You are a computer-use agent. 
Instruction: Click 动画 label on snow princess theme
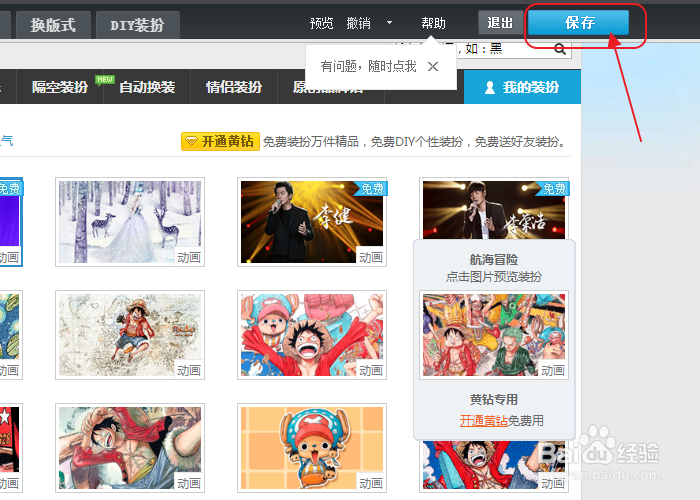[189, 257]
